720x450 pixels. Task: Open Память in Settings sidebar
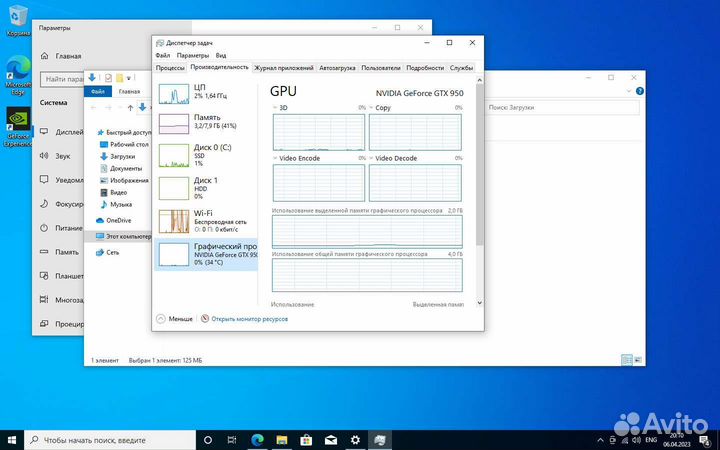click(x=60, y=252)
